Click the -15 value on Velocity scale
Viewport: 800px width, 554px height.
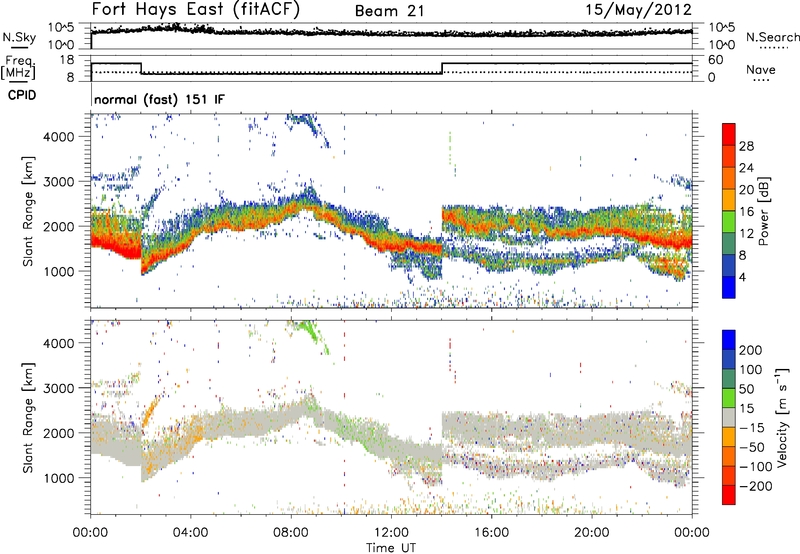(752, 427)
